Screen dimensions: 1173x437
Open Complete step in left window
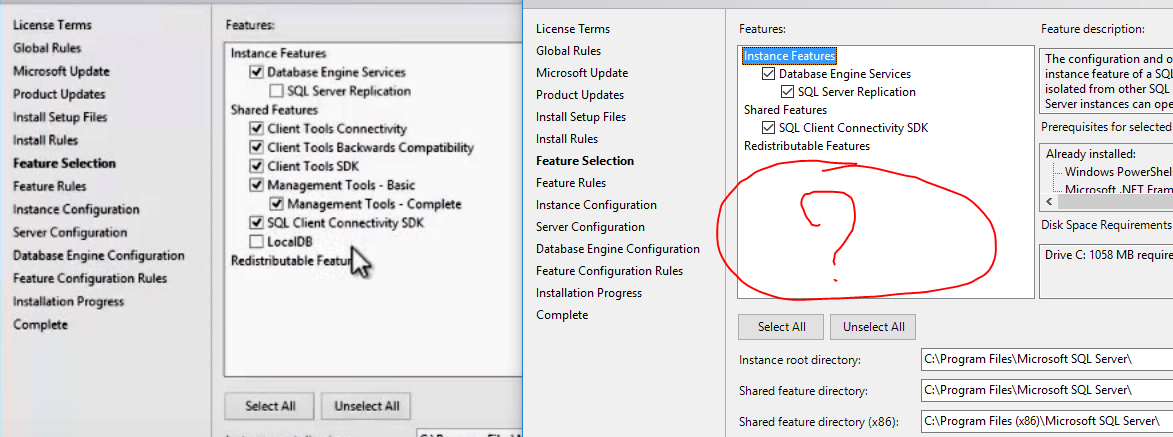(40, 325)
